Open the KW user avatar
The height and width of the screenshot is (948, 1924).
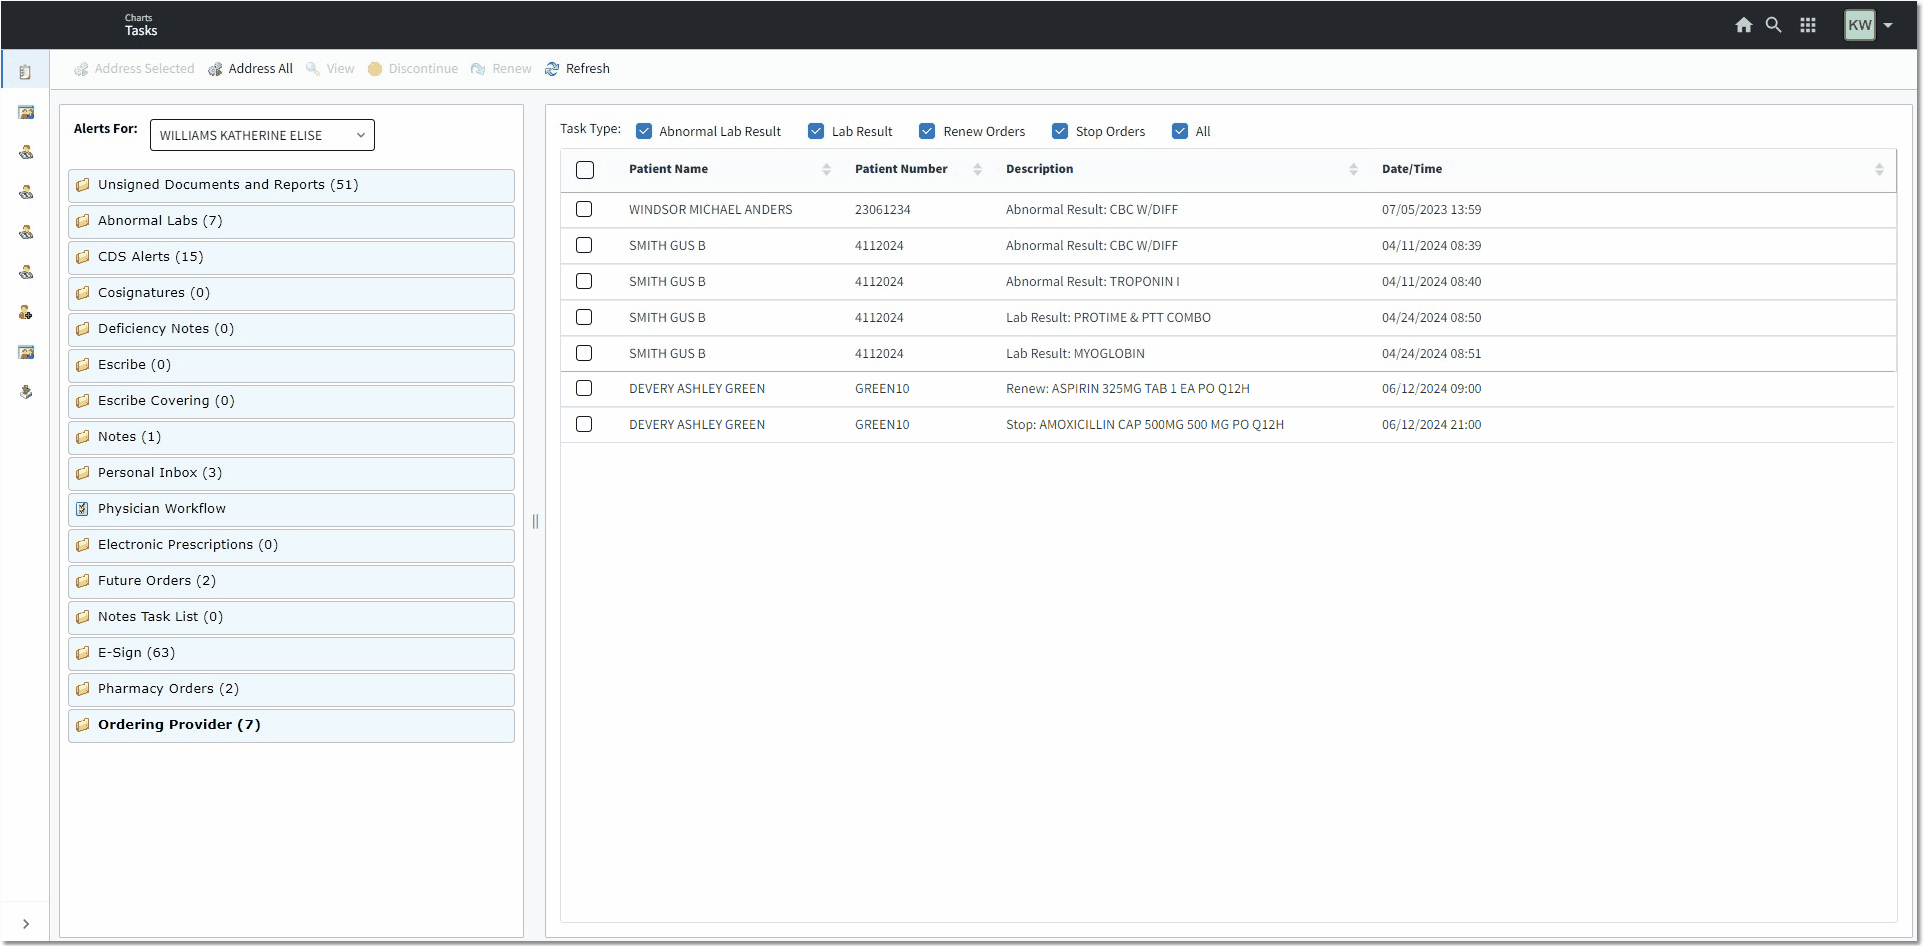tap(1860, 25)
